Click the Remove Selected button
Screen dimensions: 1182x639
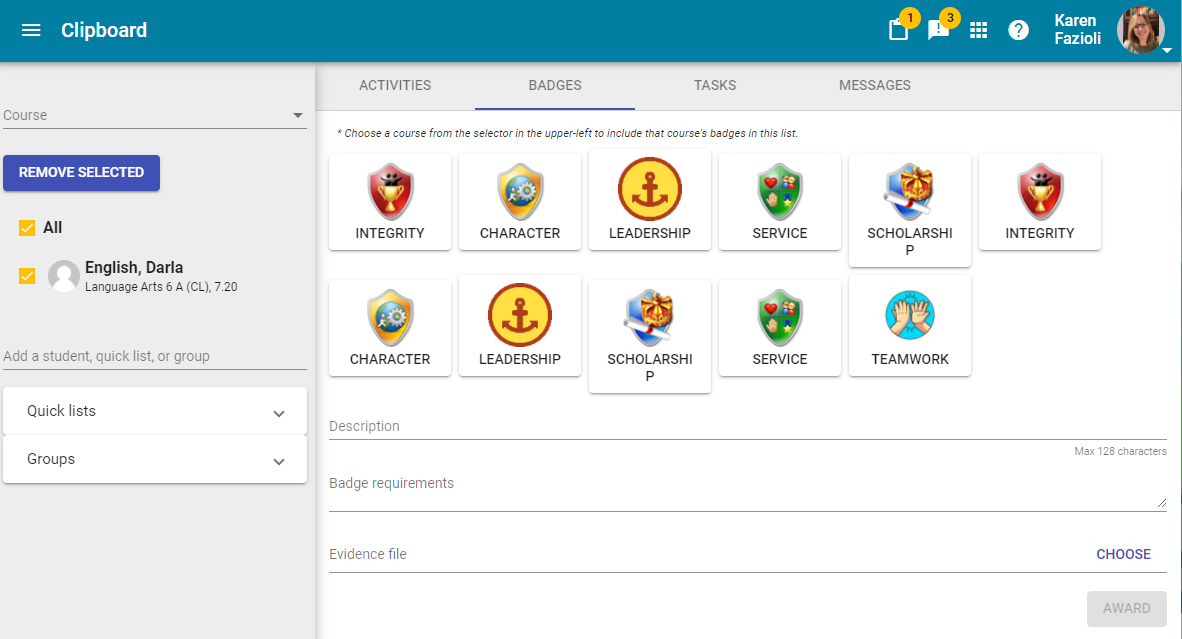click(x=81, y=173)
